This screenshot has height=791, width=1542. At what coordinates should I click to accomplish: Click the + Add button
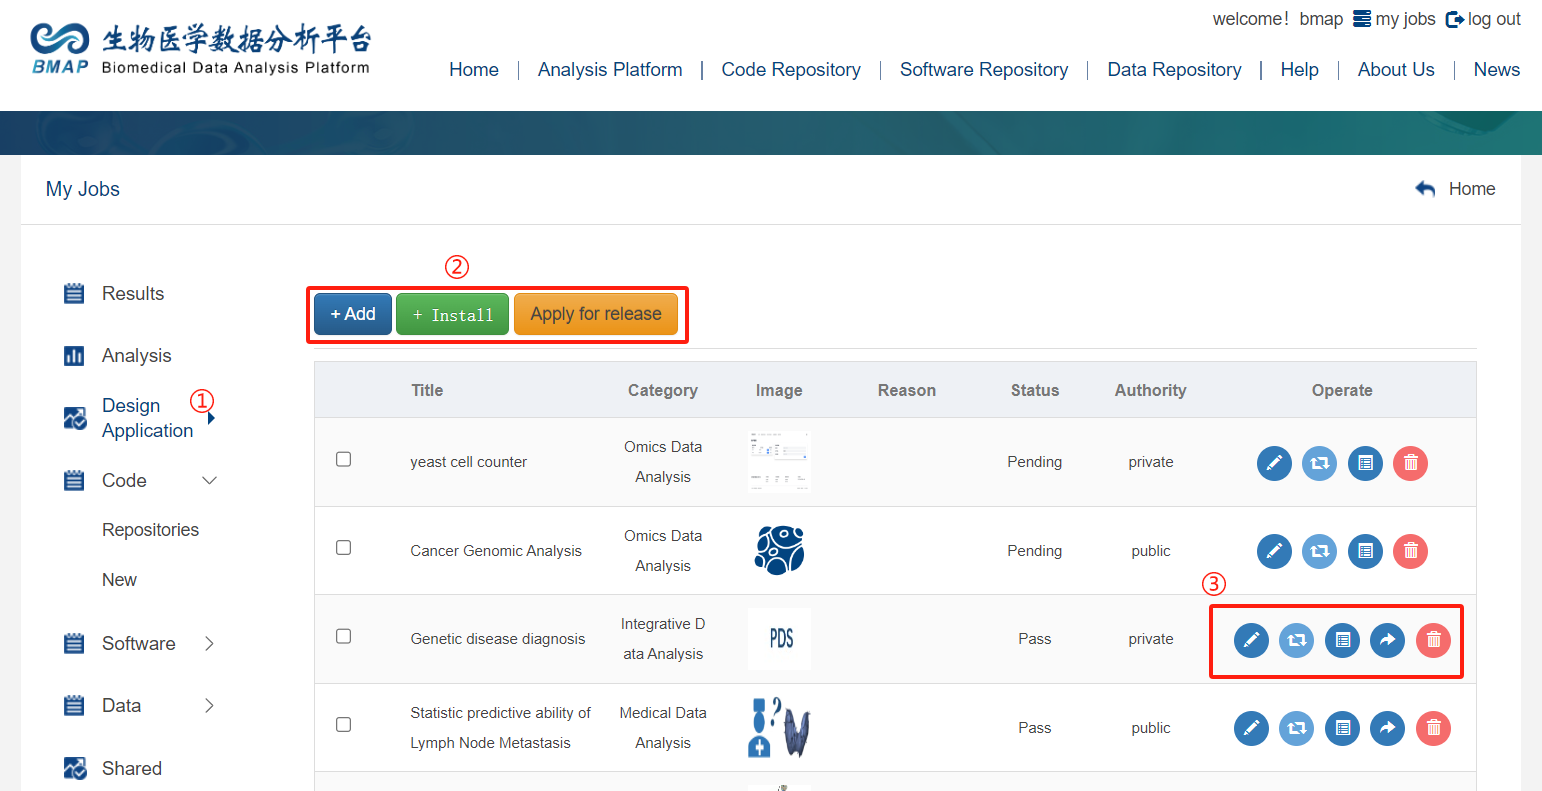point(353,314)
